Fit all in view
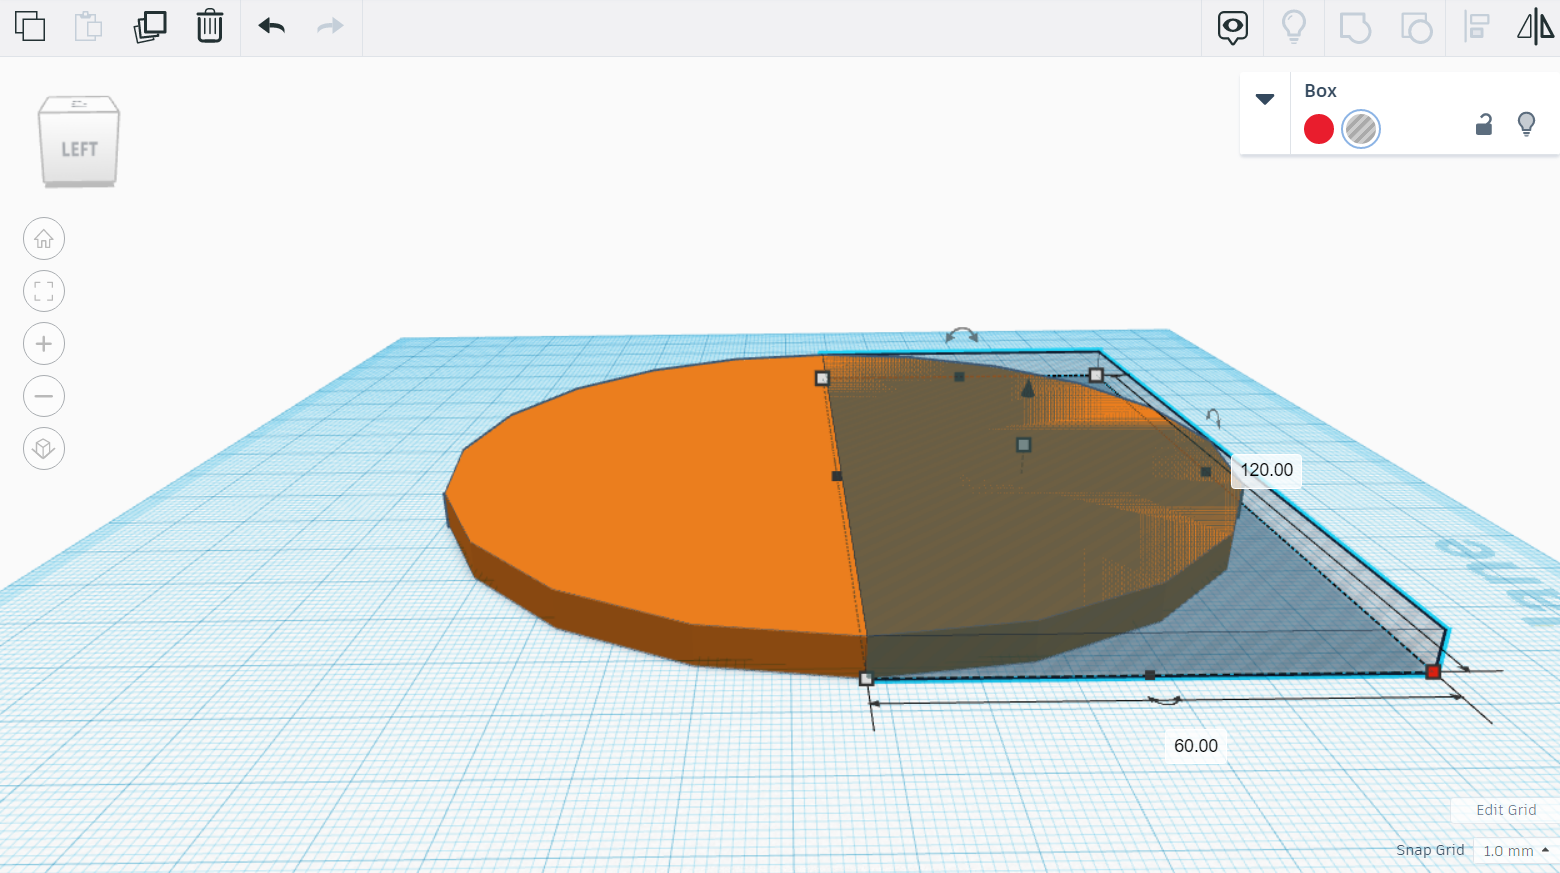Screen dimensions: 1560x873 44,292
